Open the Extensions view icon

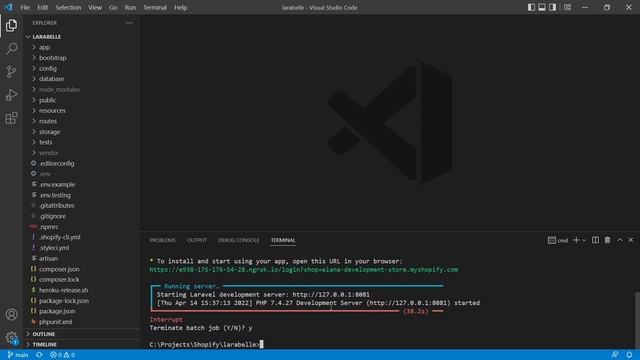(x=11, y=118)
